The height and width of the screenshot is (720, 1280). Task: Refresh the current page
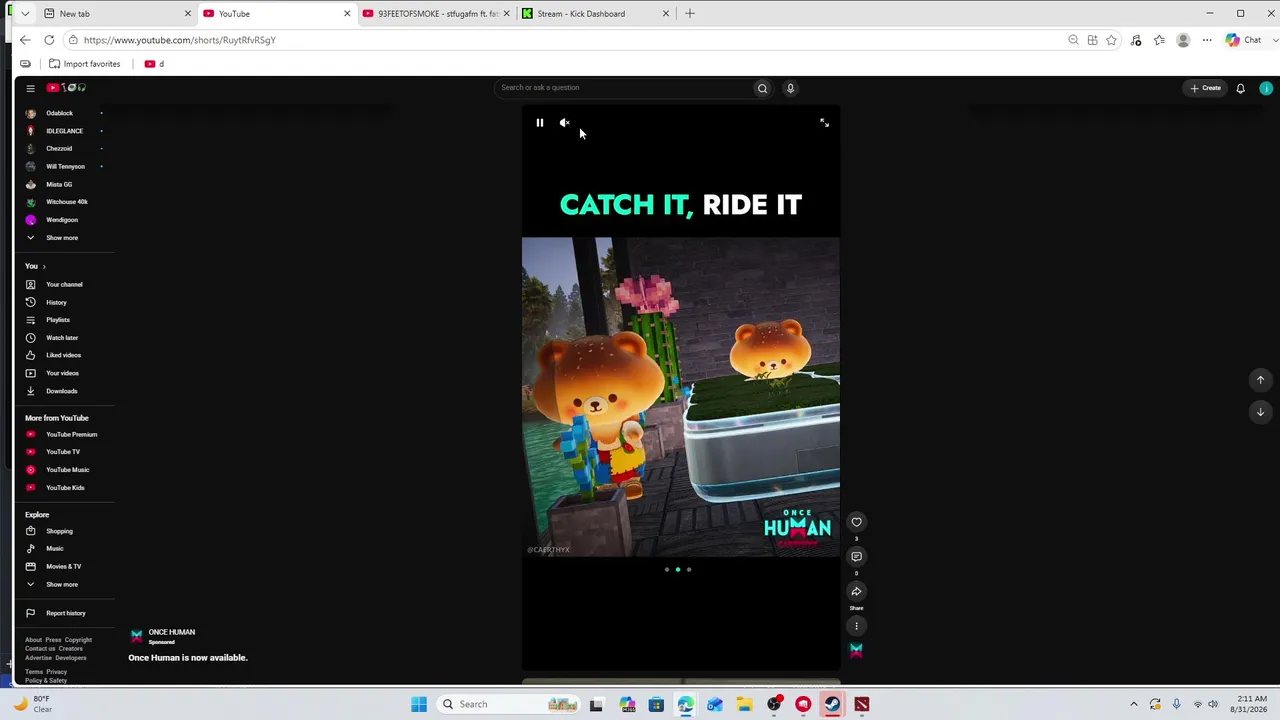(x=49, y=40)
